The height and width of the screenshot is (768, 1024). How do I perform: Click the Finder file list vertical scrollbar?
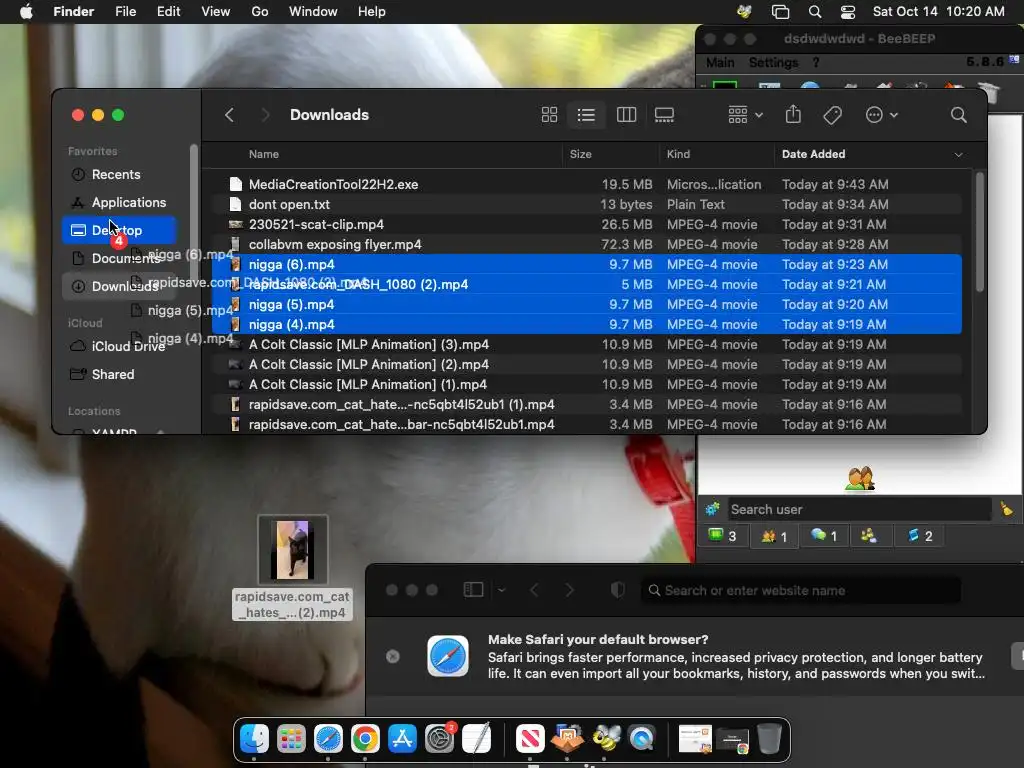pos(979,231)
